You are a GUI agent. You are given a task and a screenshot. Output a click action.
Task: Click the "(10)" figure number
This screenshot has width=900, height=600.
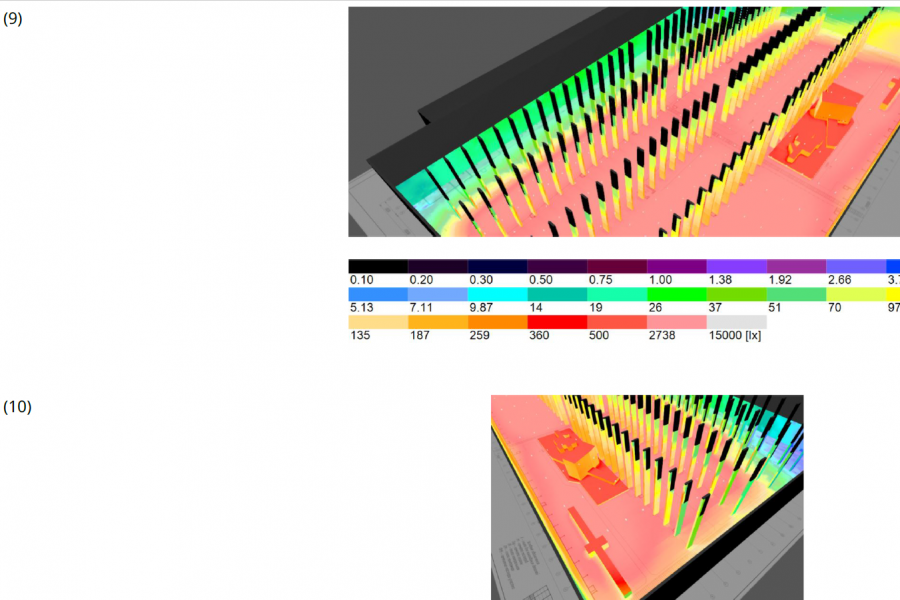[17, 407]
